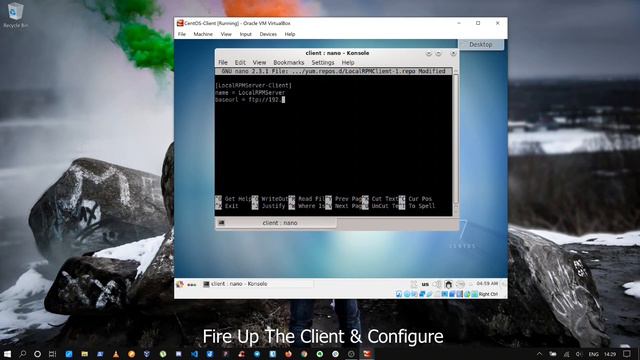The image size is (640, 360).
Task: Click guest clock showing 04:59 AM
Action: [487, 283]
